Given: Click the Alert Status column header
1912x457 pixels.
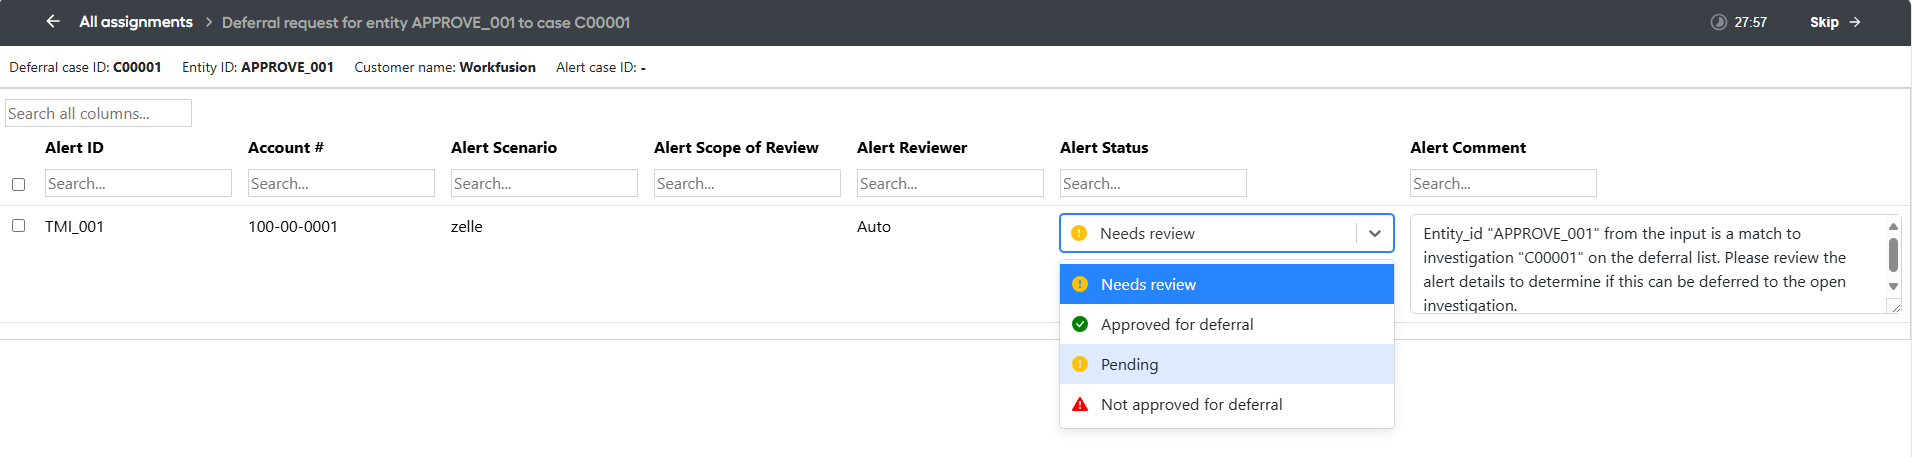Looking at the screenshot, I should click(x=1104, y=147).
